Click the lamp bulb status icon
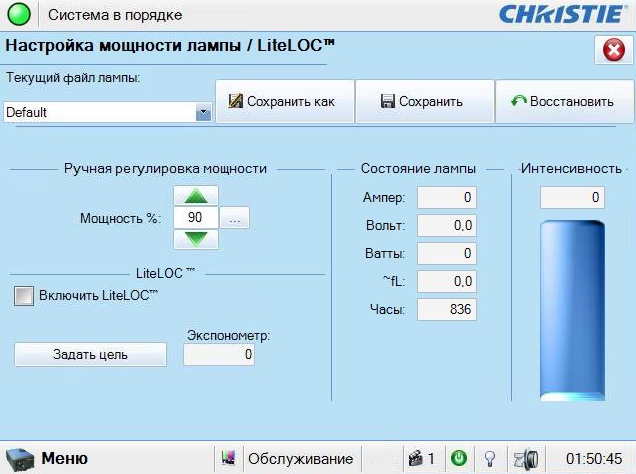This screenshot has width=636, height=474. [x=490, y=458]
